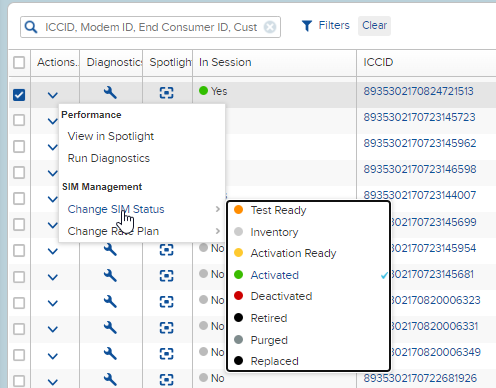Expand actions chevron in row ending 006331
The width and height of the screenshot is (496, 388).
coord(53,329)
